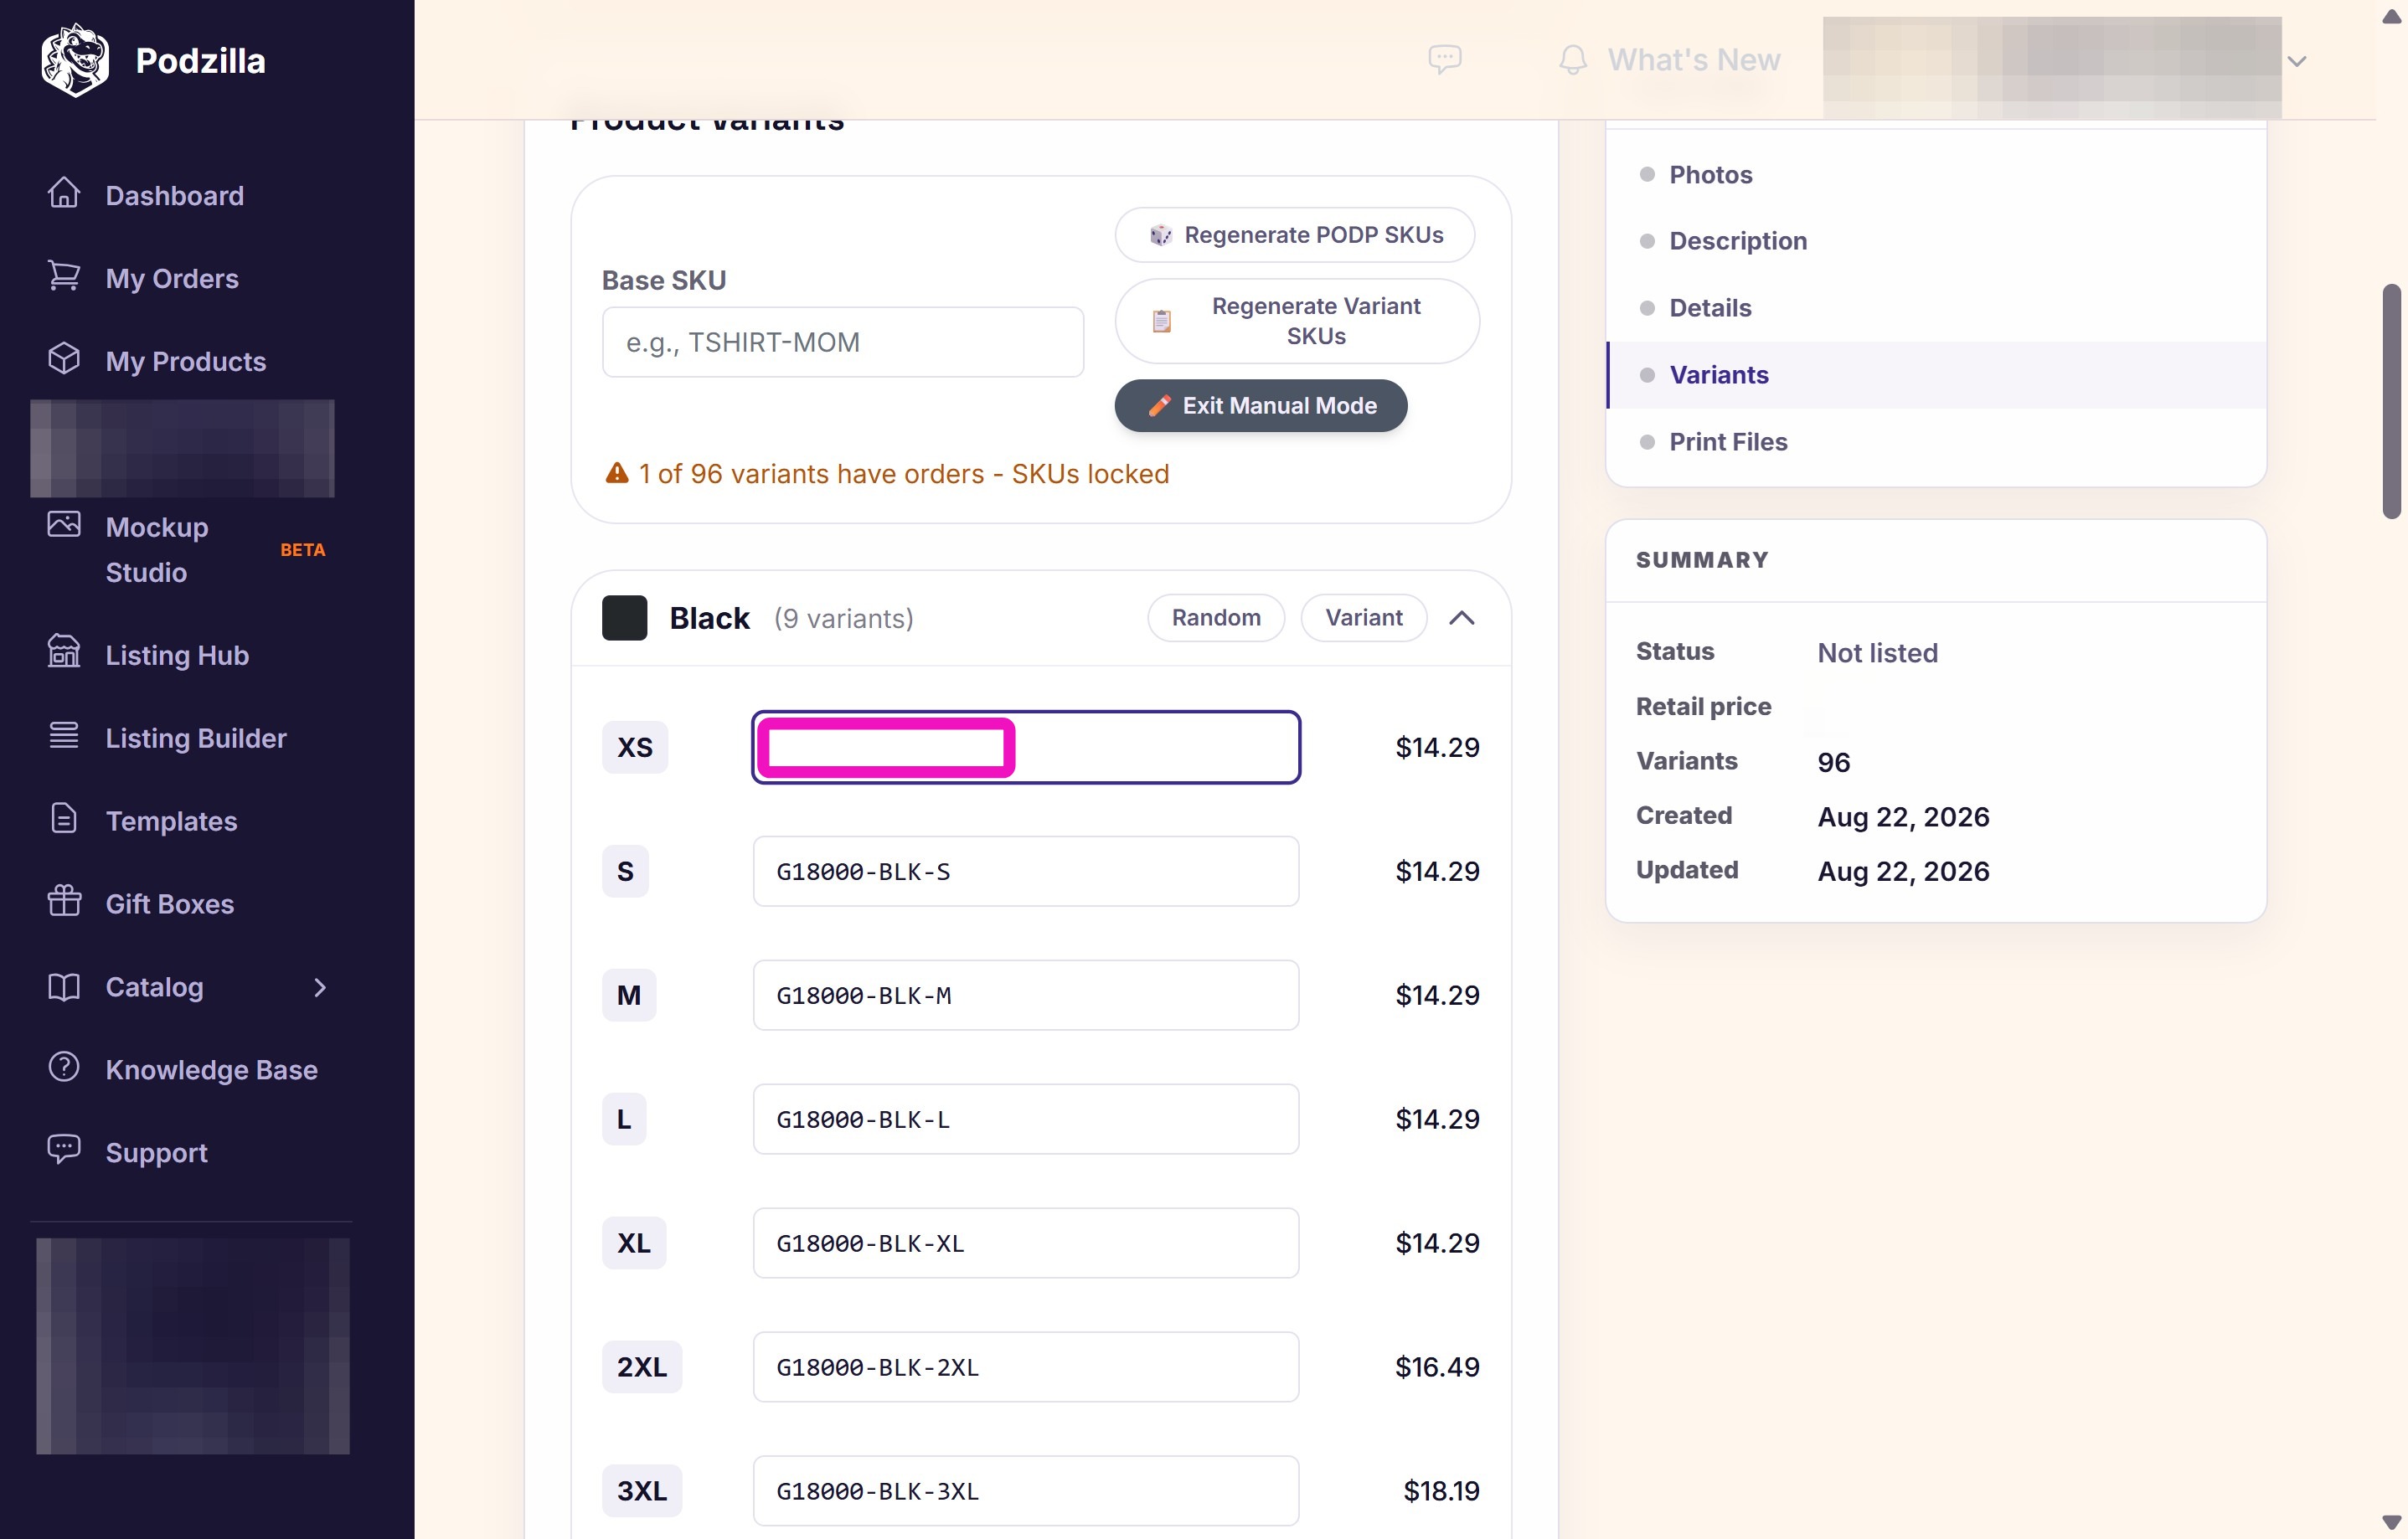This screenshot has width=2408, height=1539.
Task: Expand the Catalog submenu arrow
Action: pyautogui.click(x=320, y=987)
